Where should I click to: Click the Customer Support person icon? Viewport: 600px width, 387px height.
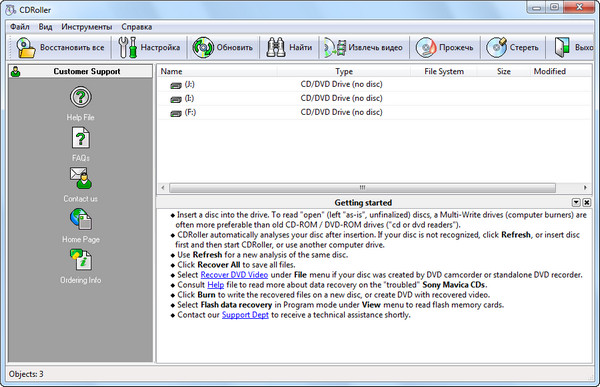click(x=16, y=72)
